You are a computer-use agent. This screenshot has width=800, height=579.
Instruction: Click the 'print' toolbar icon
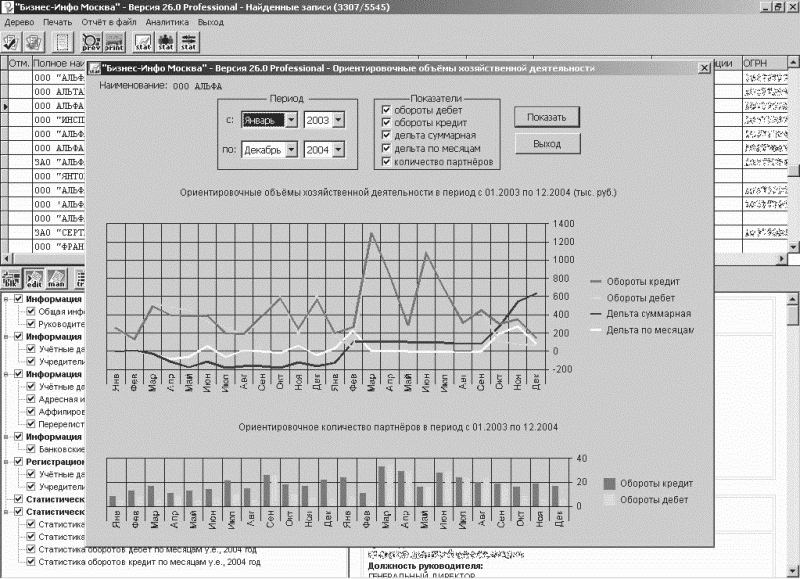click(x=114, y=42)
